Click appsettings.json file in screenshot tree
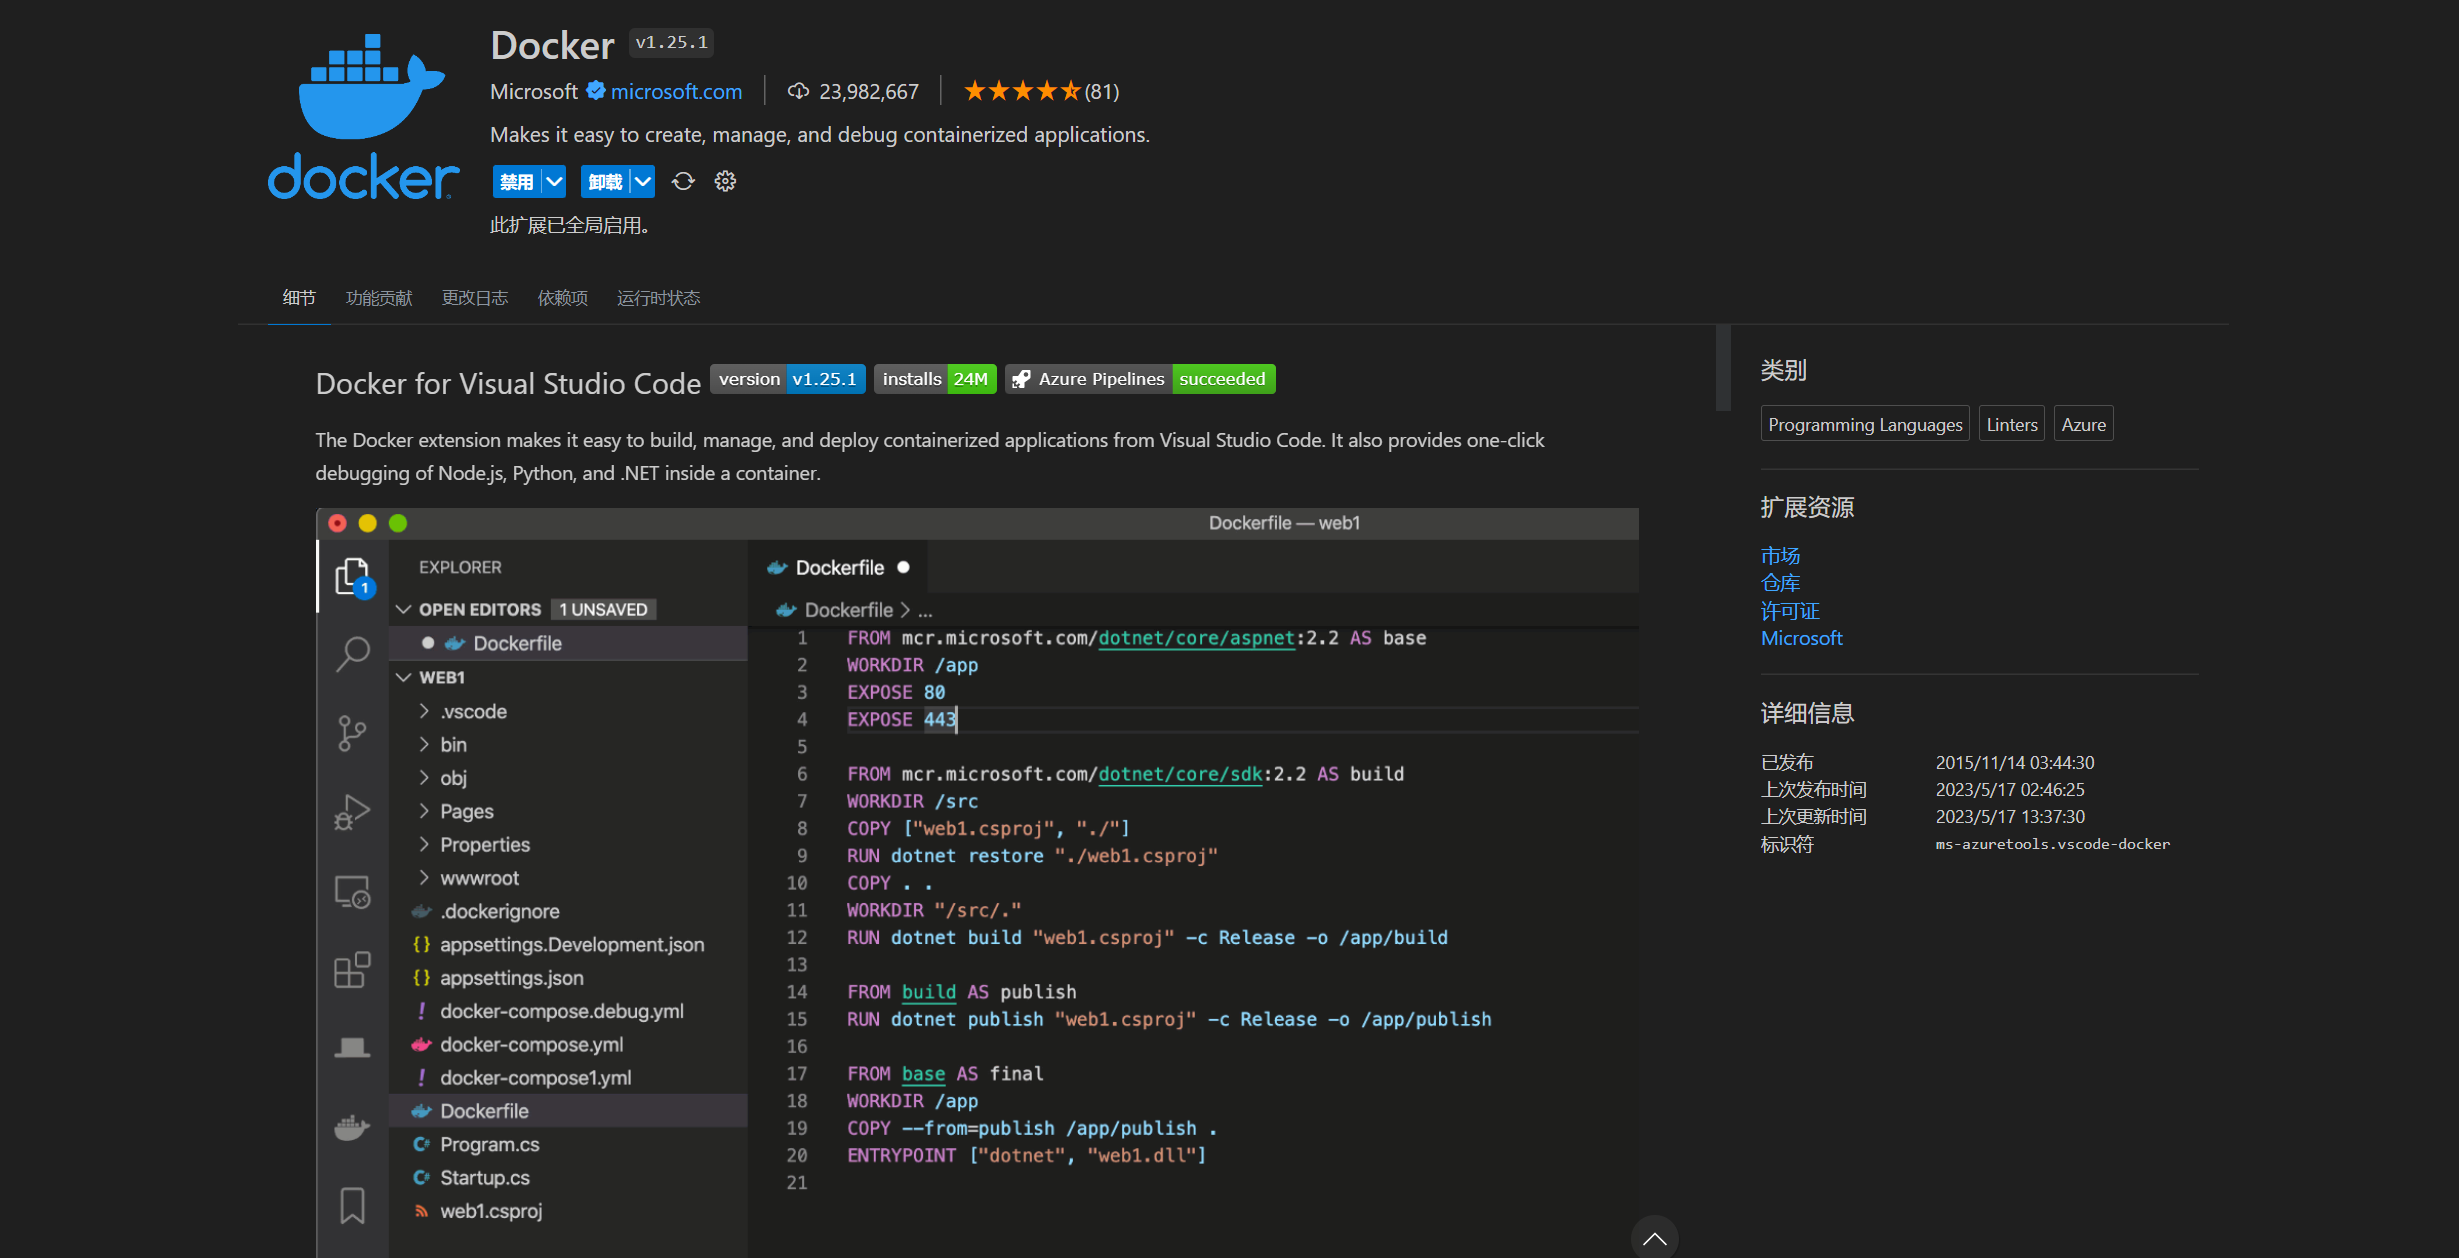Screen dimensions: 2459x1258 (512, 977)
